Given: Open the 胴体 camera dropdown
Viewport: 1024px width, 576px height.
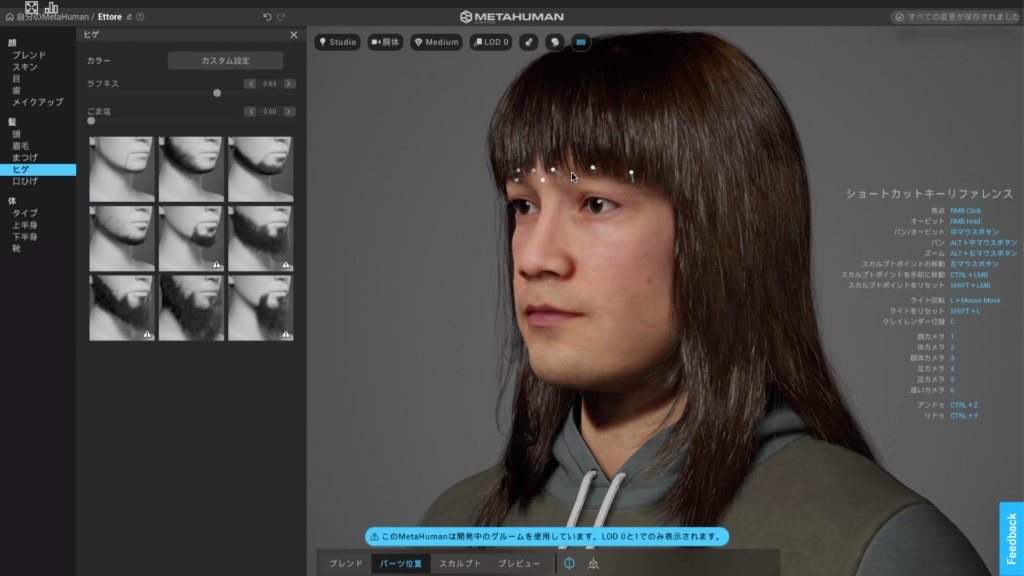Looking at the screenshot, I should tap(385, 42).
